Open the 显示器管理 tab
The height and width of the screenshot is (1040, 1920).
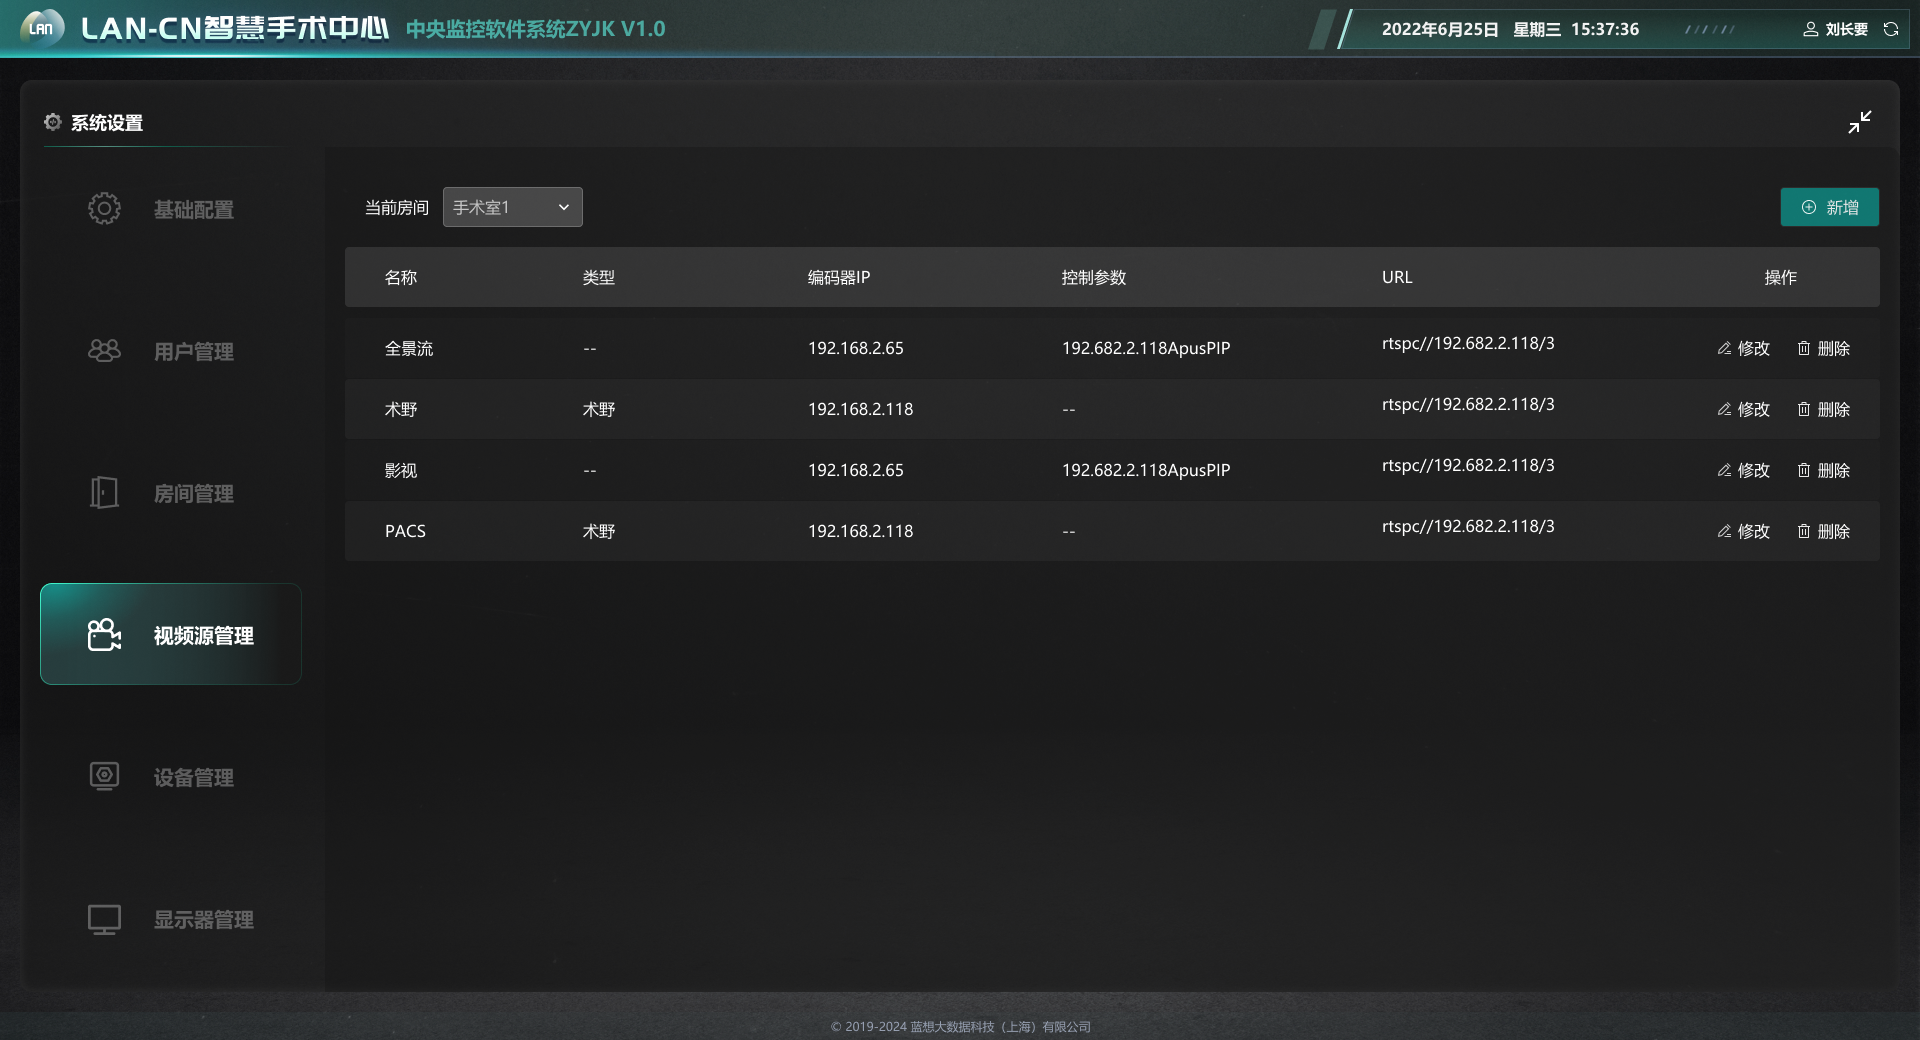[171, 919]
